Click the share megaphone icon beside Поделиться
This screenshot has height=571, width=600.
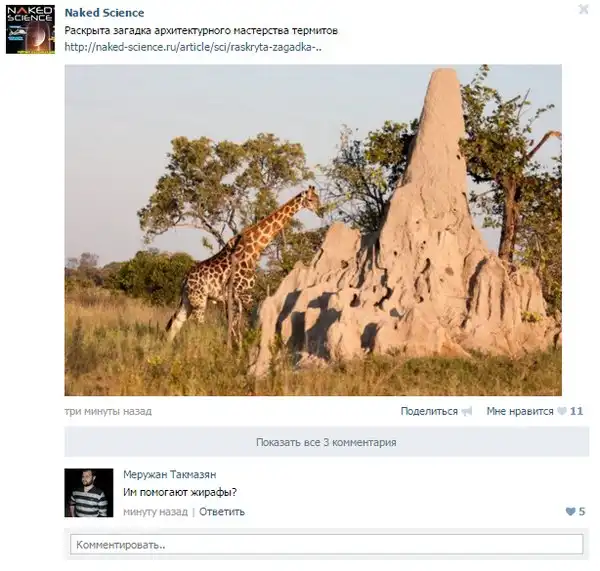tap(467, 411)
